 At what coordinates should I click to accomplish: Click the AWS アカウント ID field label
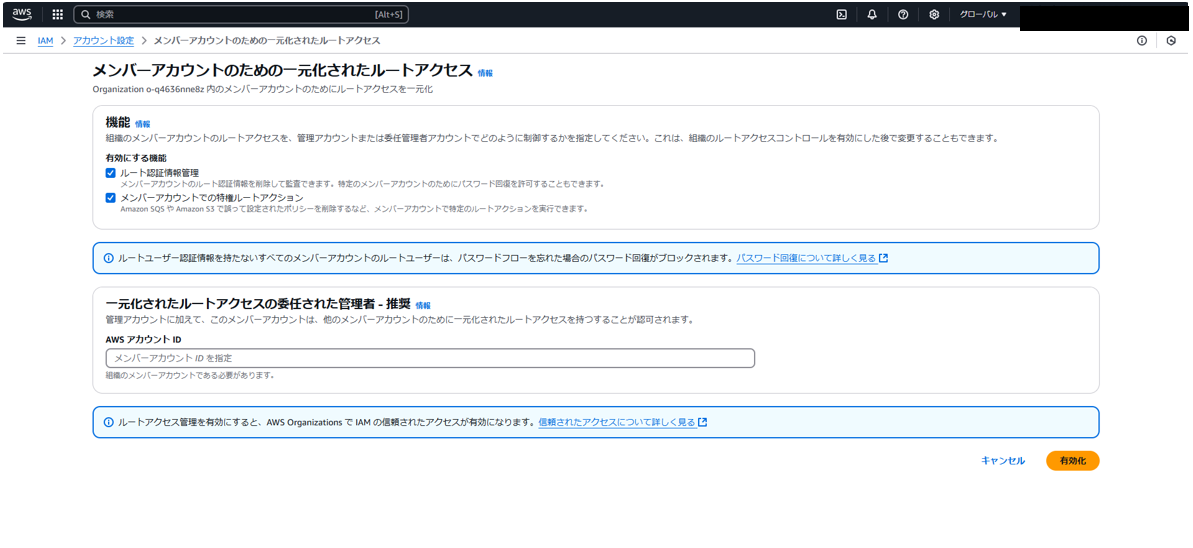point(143,339)
